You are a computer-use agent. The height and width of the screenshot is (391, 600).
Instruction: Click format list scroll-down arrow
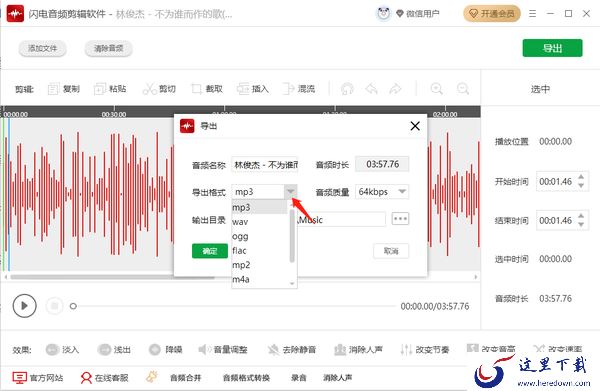pyautogui.click(x=292, y=284)
